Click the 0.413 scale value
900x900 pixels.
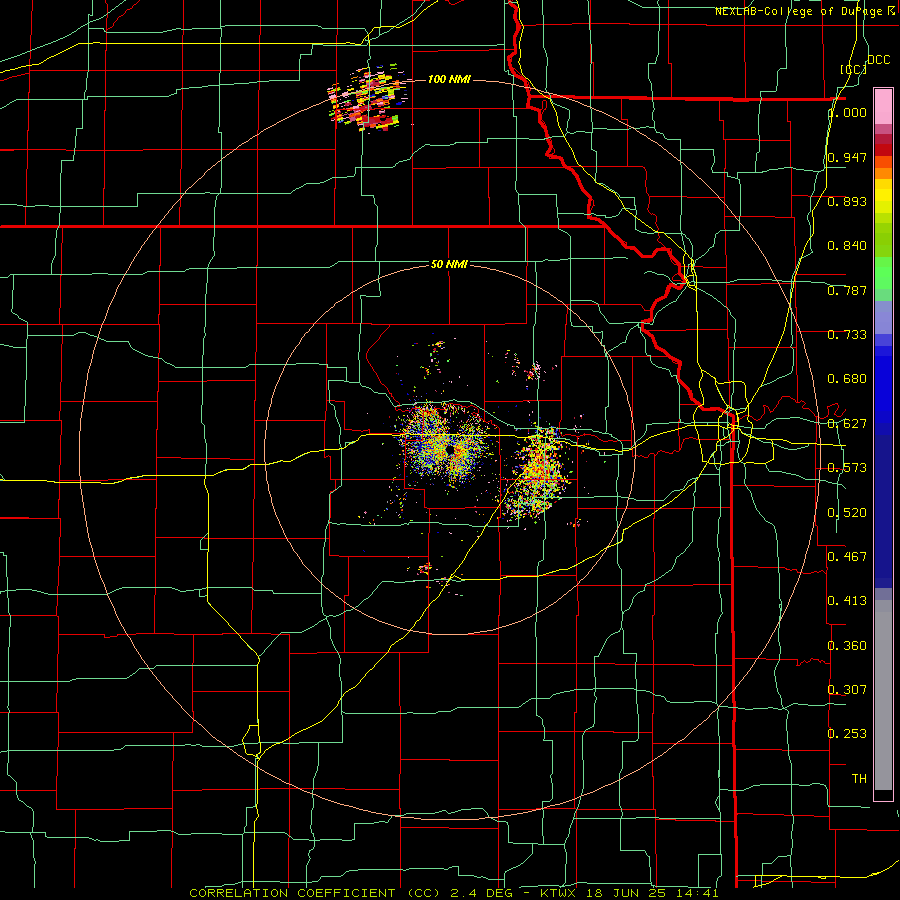click(847, 601)
